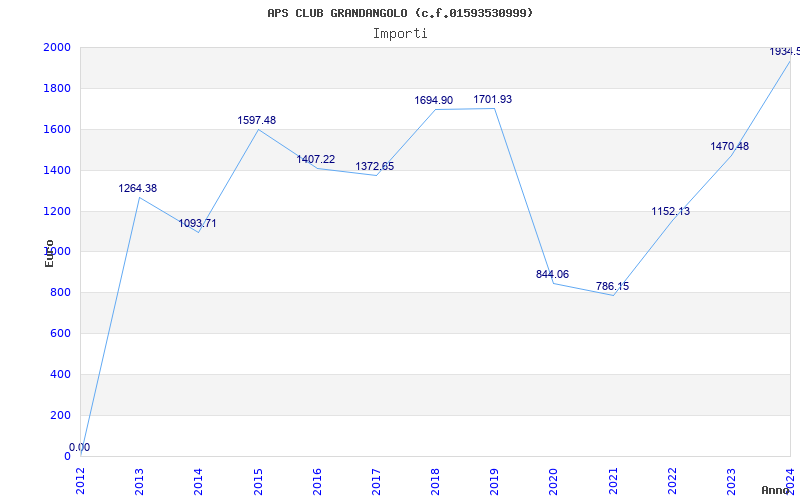Click the 1407.22 data label
This screenshot has height=500, width=800.
(316, 159)
